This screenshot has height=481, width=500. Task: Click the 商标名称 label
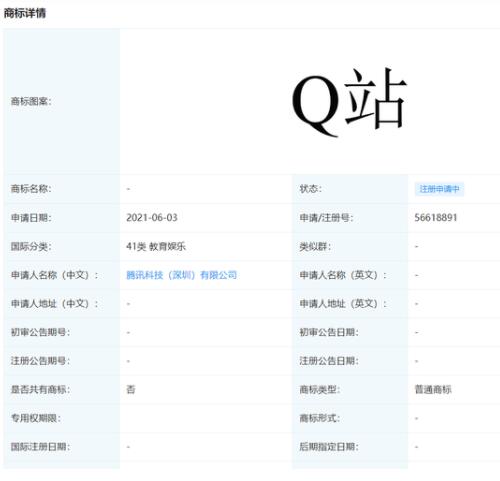coord(31,189)
